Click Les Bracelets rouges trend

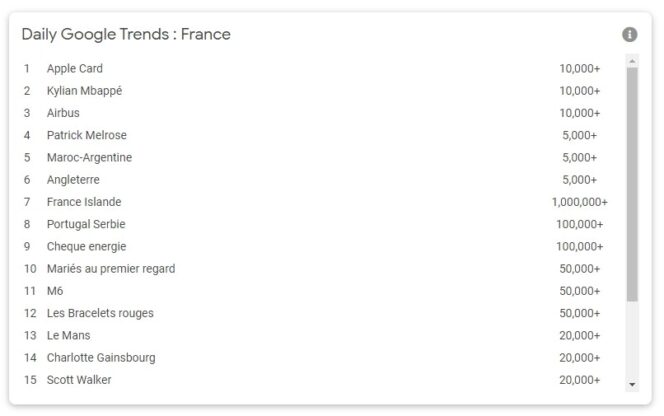point(100,313)
